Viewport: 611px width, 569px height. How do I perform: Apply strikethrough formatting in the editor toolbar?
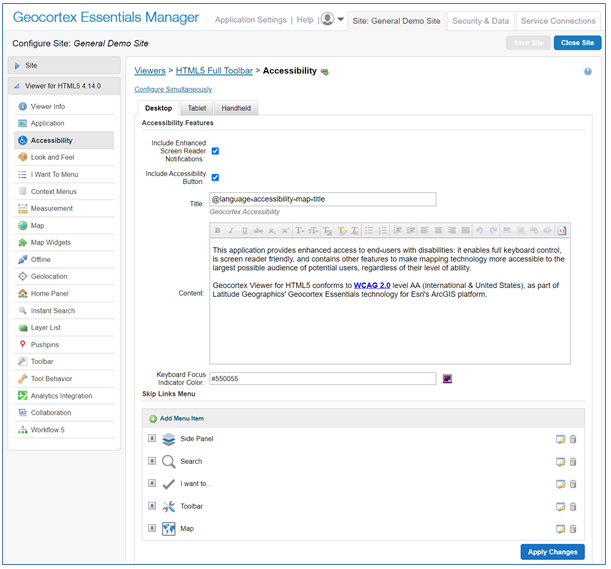tap(258, 230)
